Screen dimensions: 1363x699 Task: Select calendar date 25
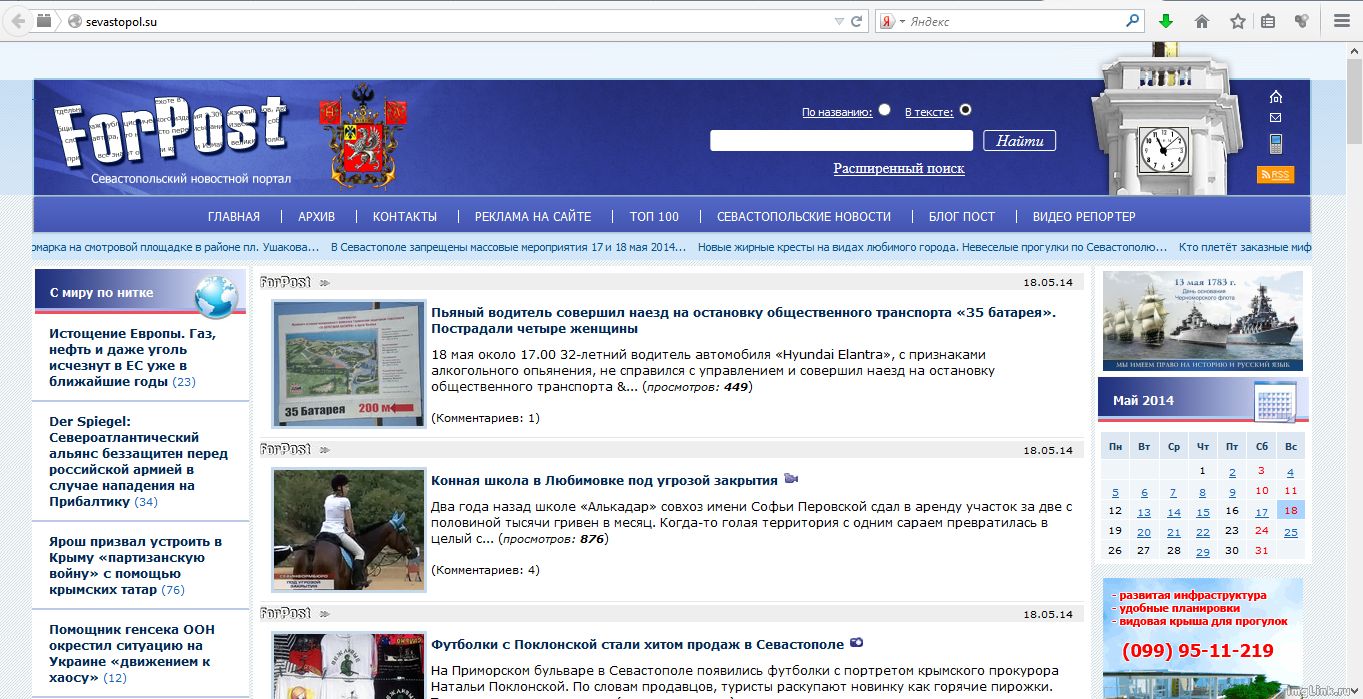pyautogui.click(x=1290, y=532)
